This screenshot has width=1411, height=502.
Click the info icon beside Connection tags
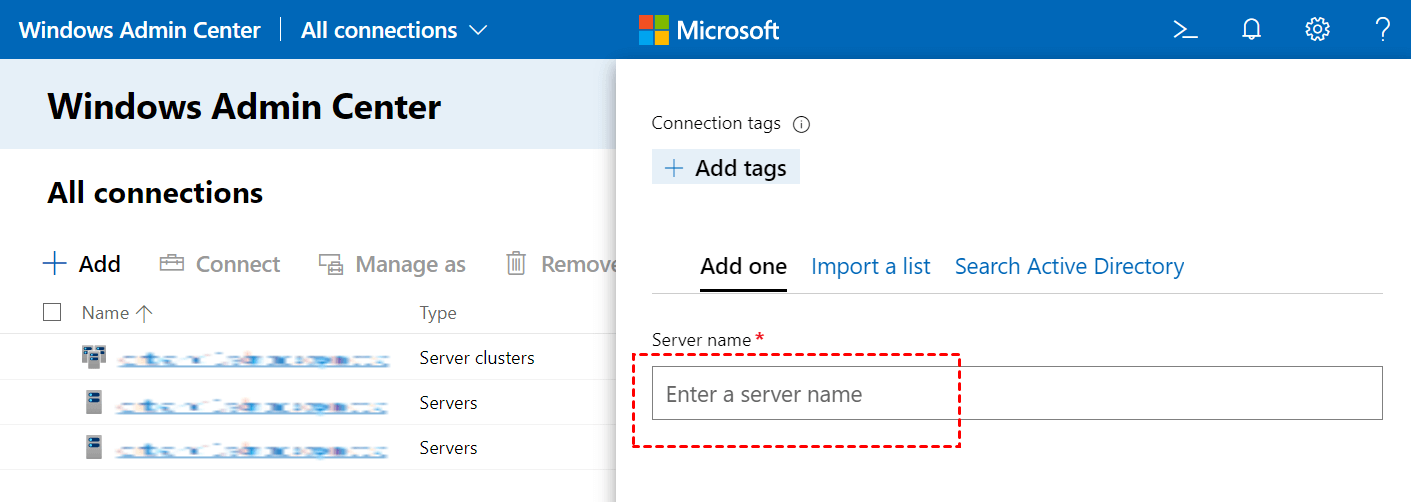801,125
